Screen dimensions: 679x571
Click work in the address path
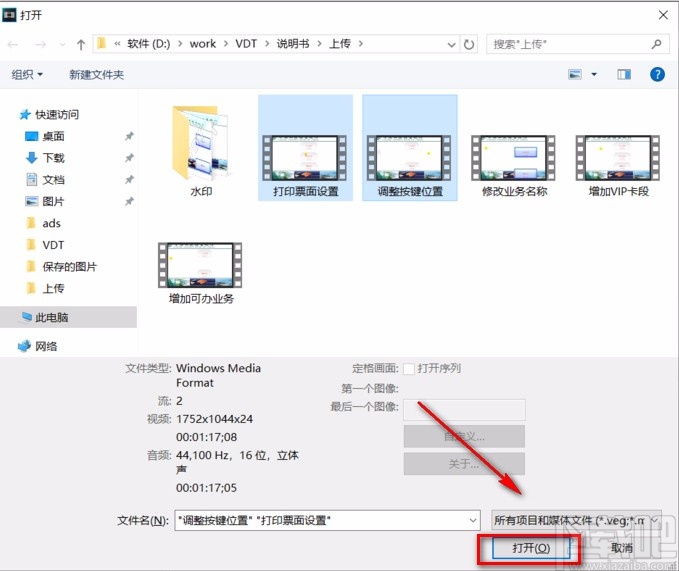pos(203,44)
